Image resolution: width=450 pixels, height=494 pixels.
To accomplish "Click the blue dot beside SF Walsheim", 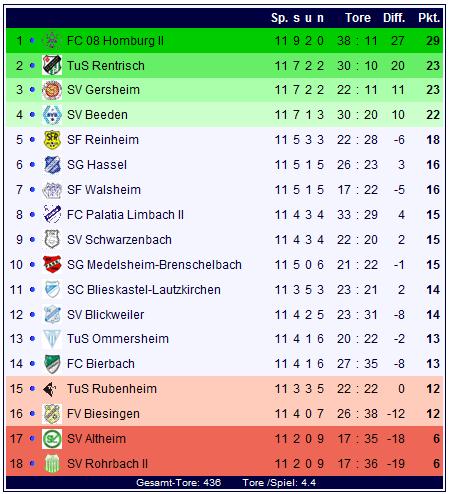I will click(x=32, y=190).
